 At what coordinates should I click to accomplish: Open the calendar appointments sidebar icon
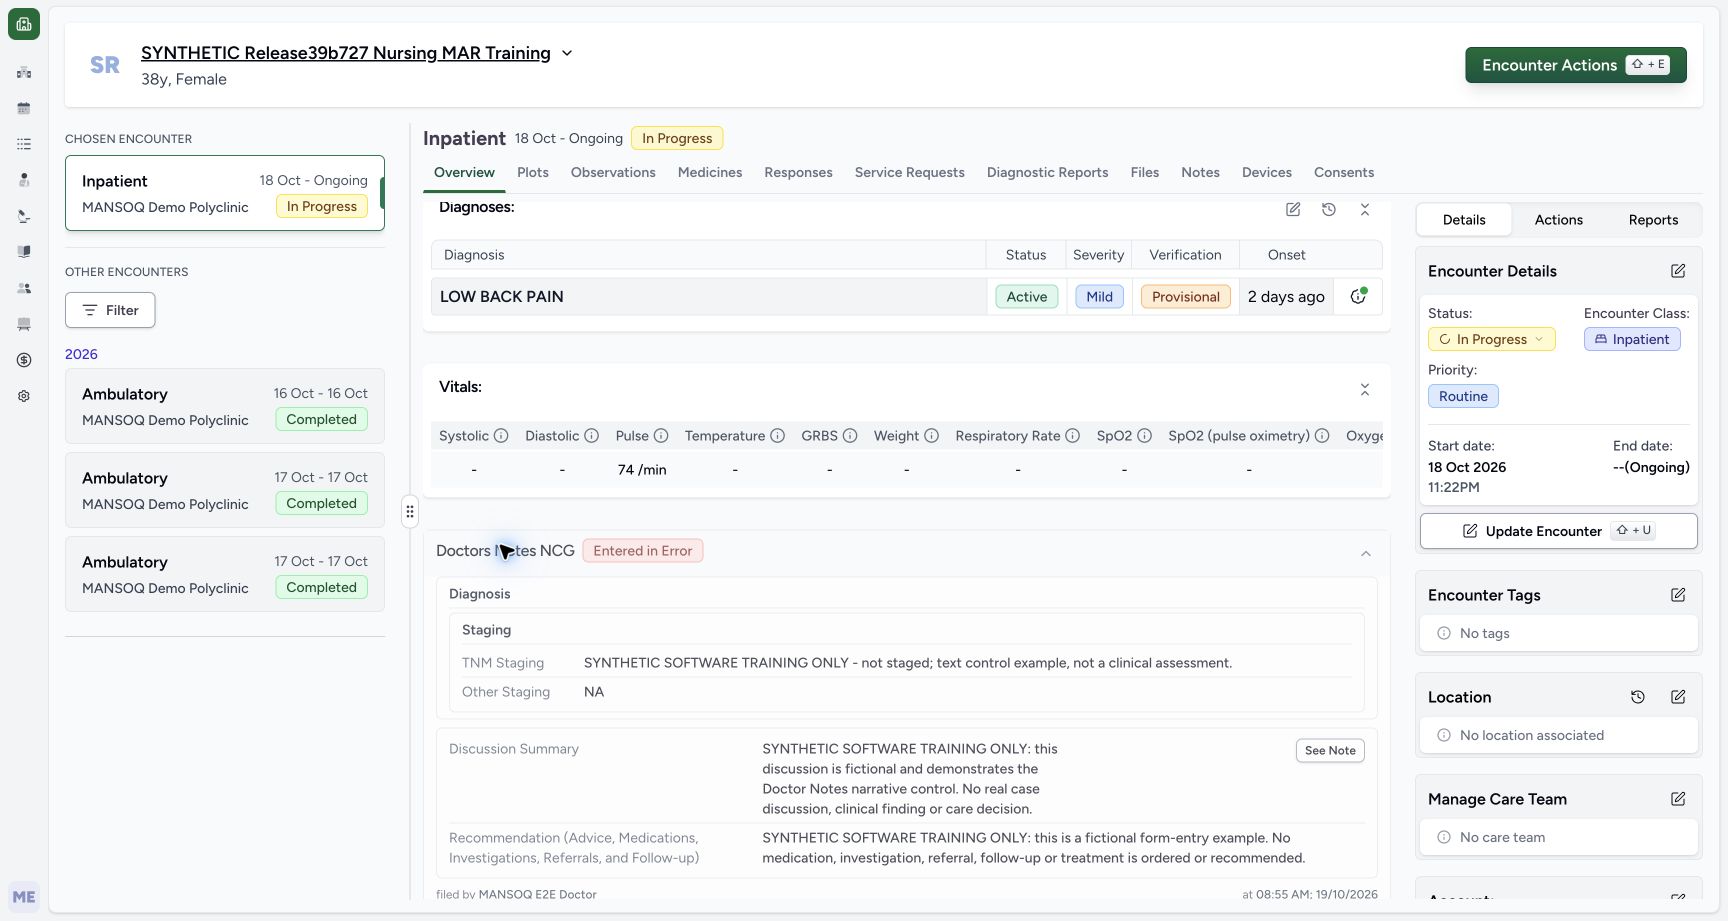tap(24, 108)
